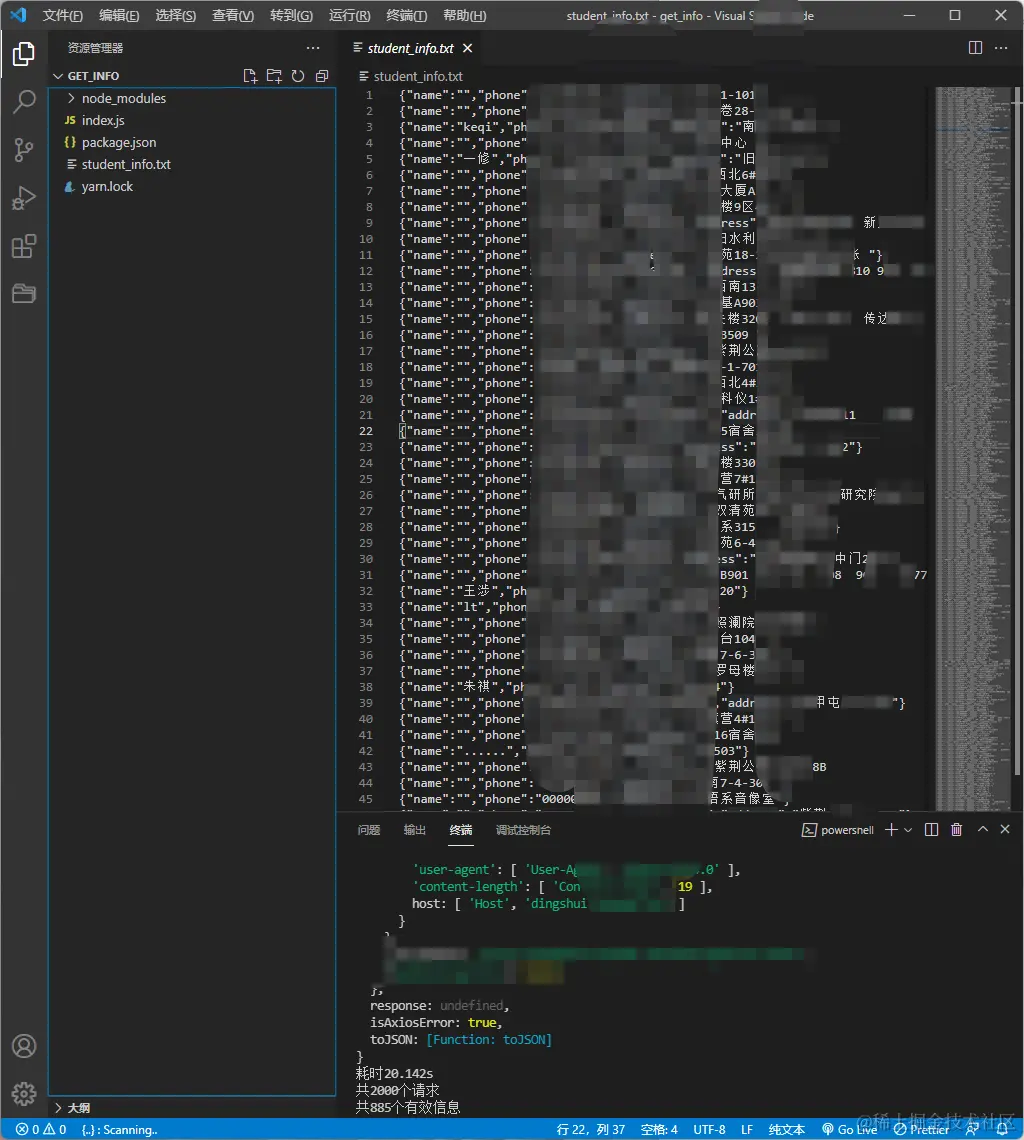Collapse all folders in explorer
1024x1140 pixels.
(x=322, y=76)
